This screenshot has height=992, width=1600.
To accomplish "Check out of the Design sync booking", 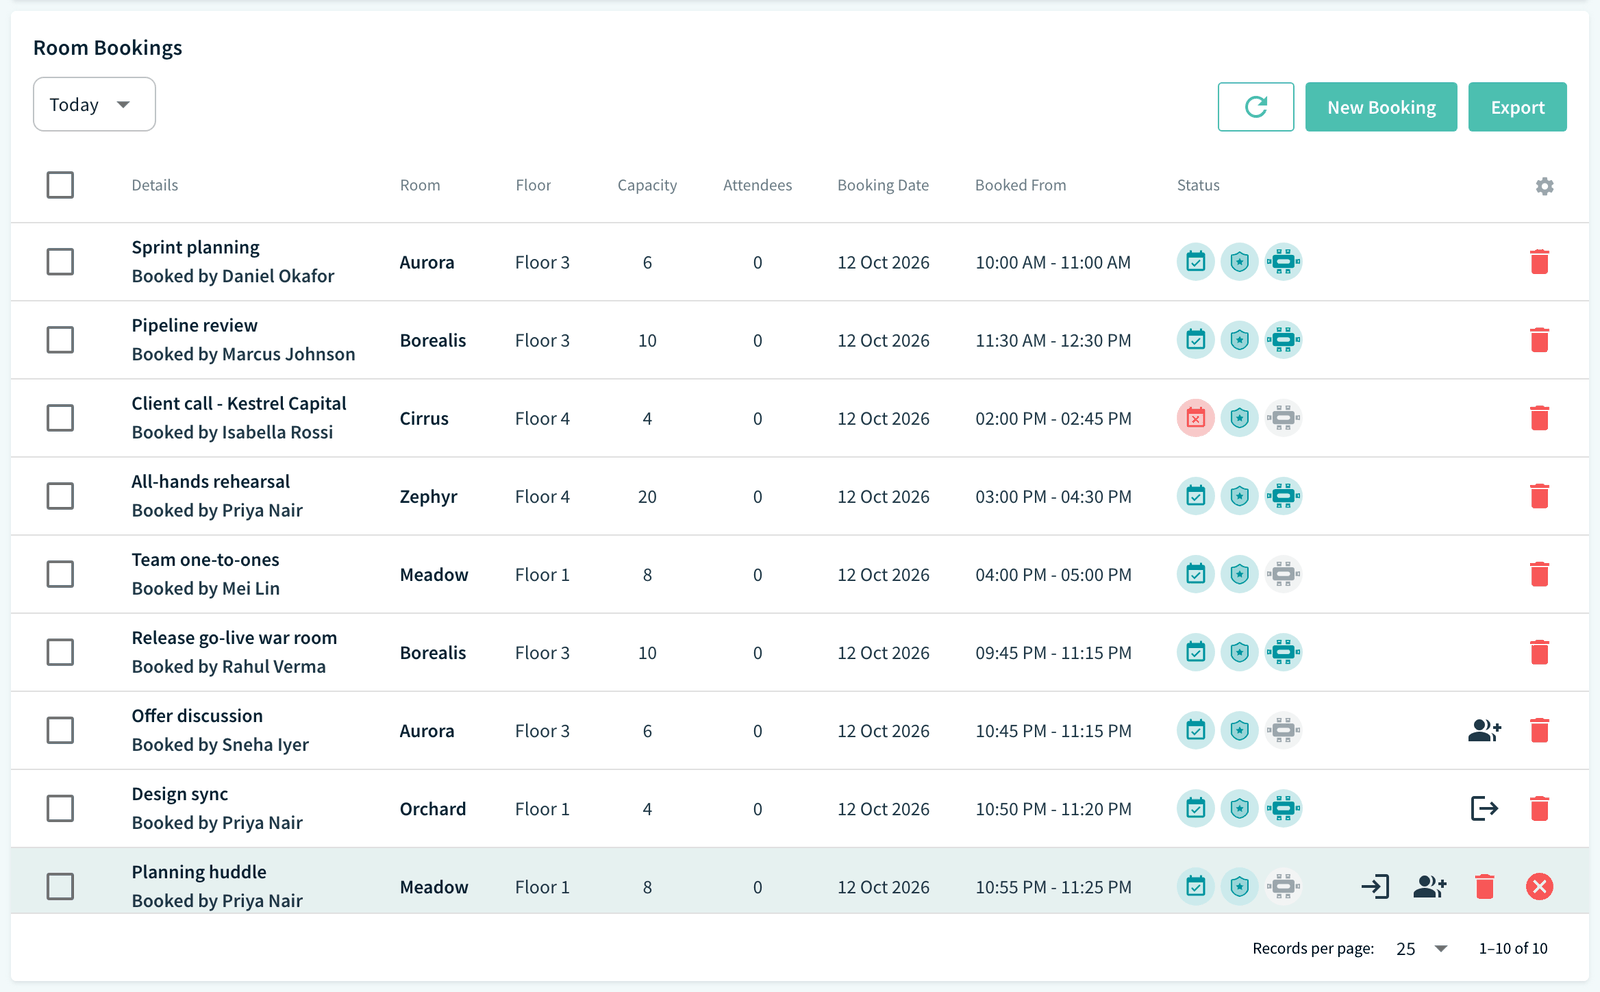I will (1485, 808).
